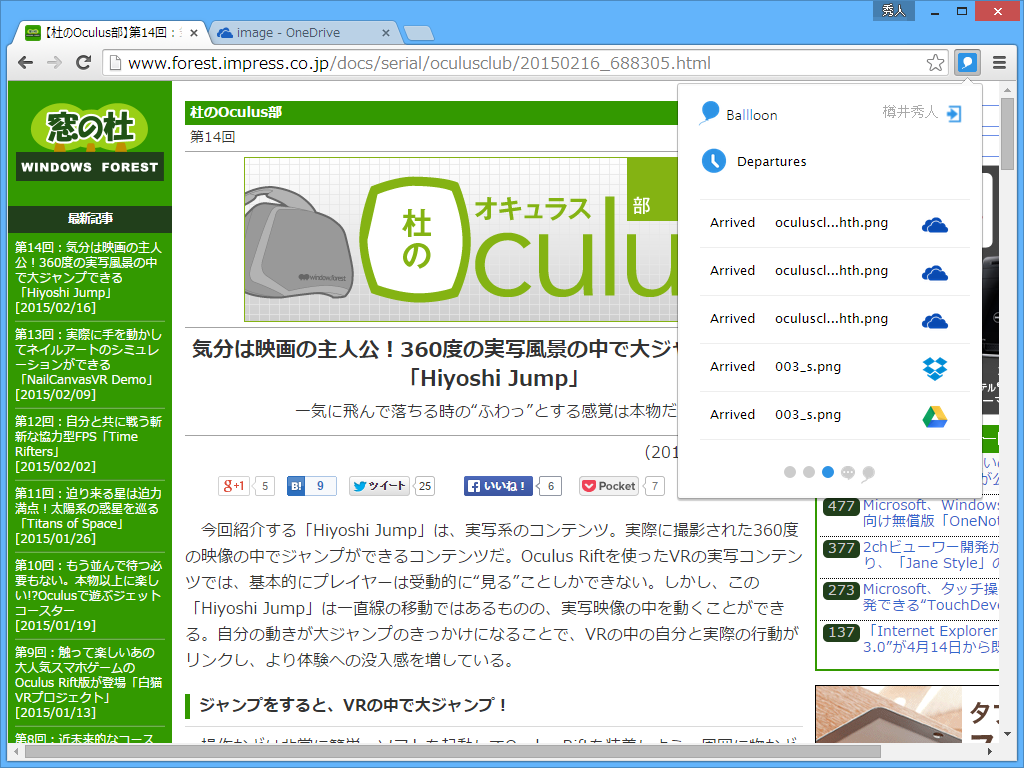
Task: Click the browser forward arrow
Action: tap(54, 63)
